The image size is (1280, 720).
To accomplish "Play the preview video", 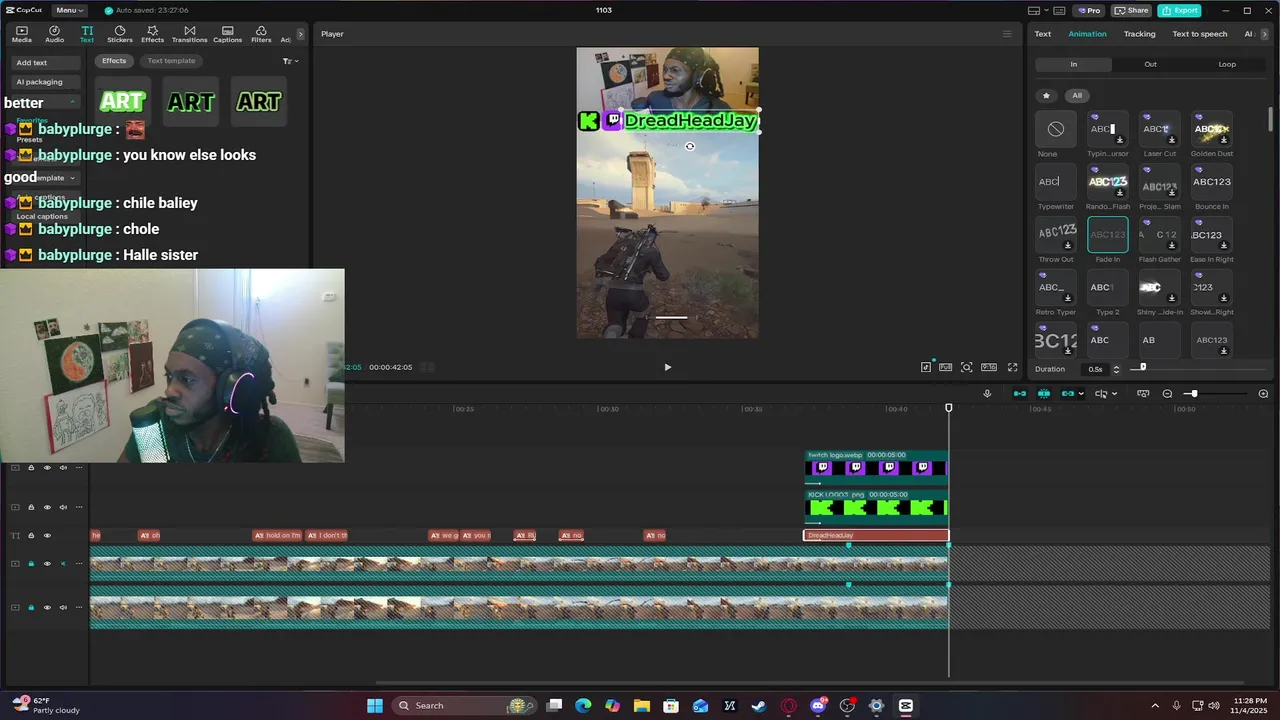I will coord(668,367).
